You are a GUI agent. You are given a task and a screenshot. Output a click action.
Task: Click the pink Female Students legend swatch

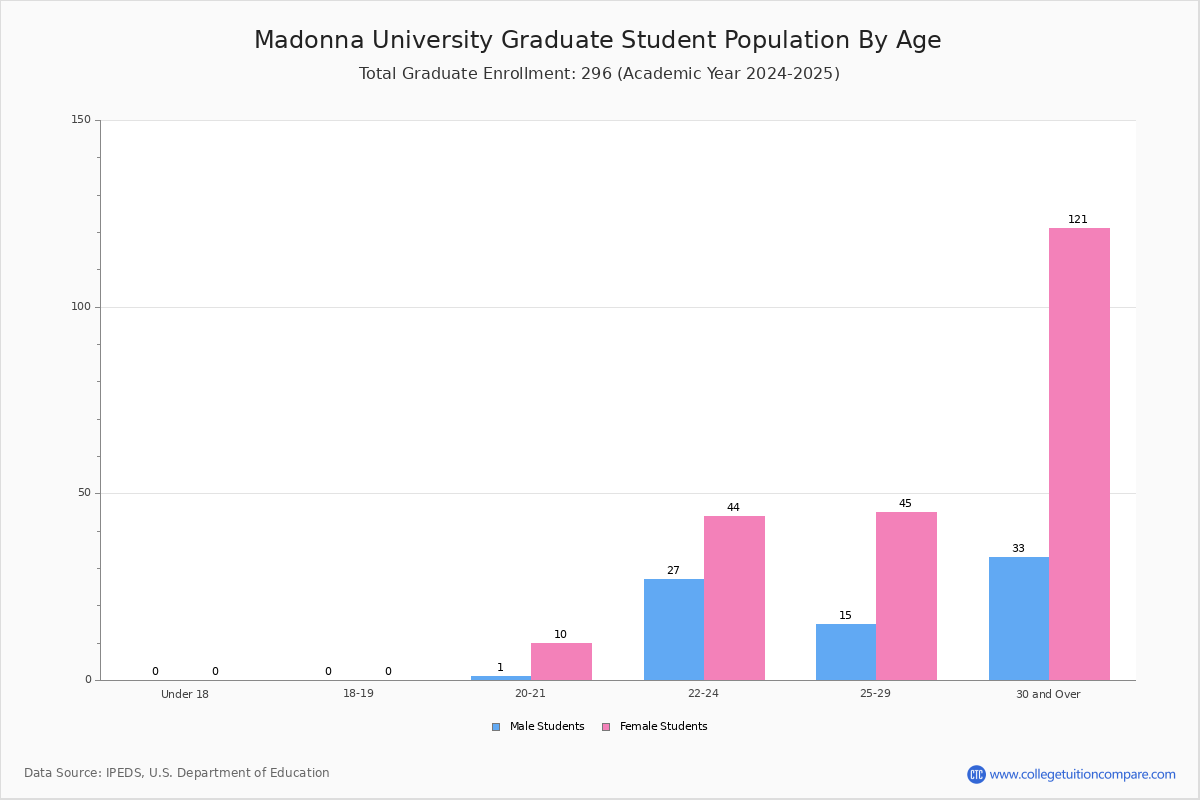point(606,727)
